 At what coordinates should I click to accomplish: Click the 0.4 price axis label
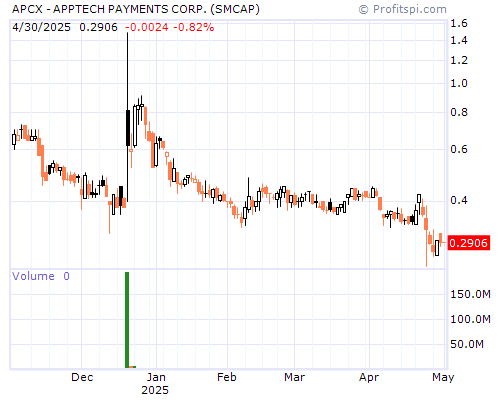(459, 200)
